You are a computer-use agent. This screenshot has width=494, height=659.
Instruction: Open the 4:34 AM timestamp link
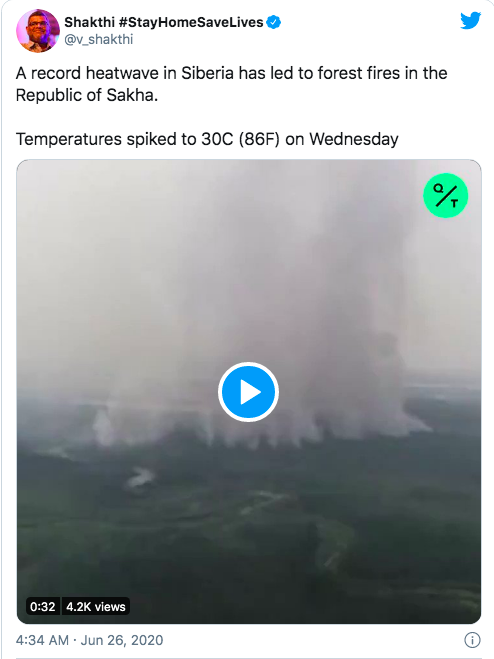42,640
